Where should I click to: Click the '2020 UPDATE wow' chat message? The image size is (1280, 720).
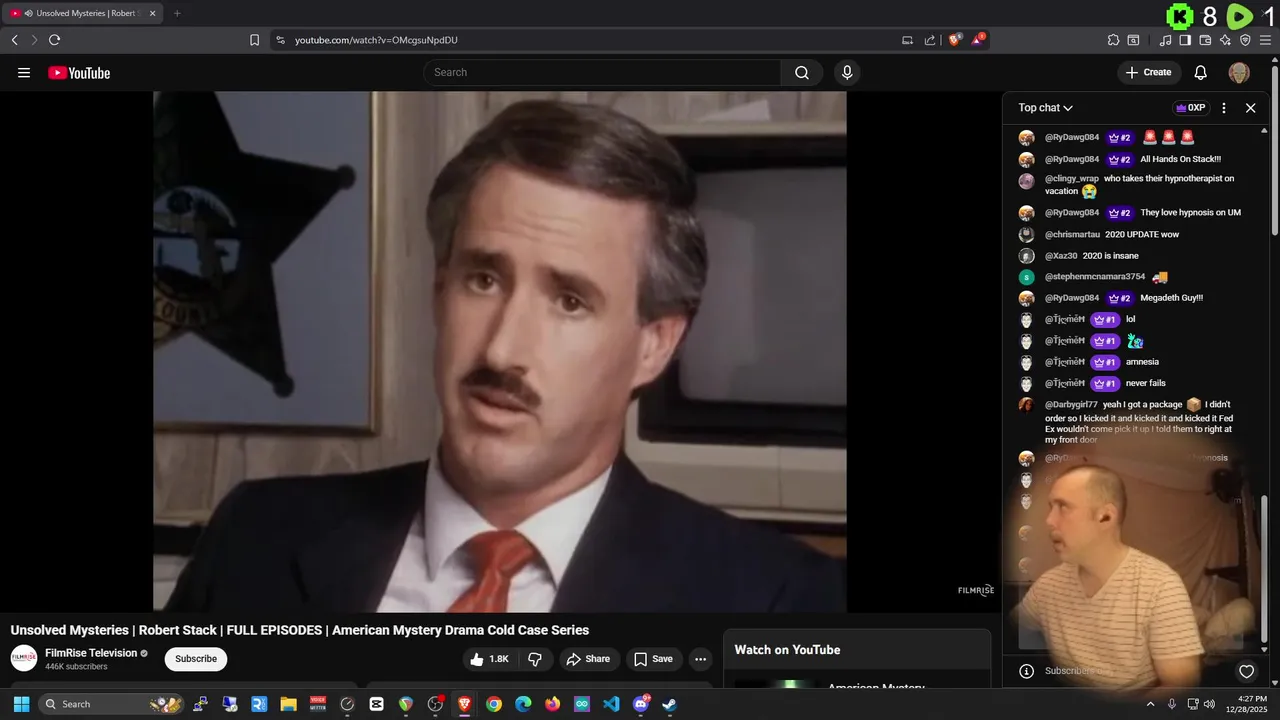1142,234
